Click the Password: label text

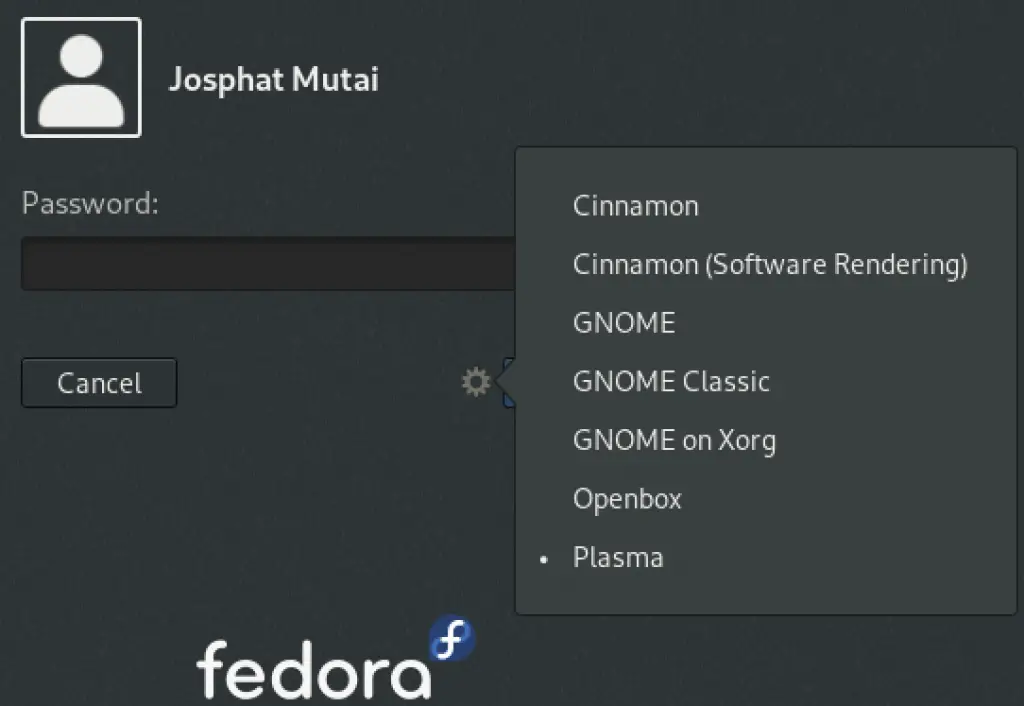pos(90,203)
